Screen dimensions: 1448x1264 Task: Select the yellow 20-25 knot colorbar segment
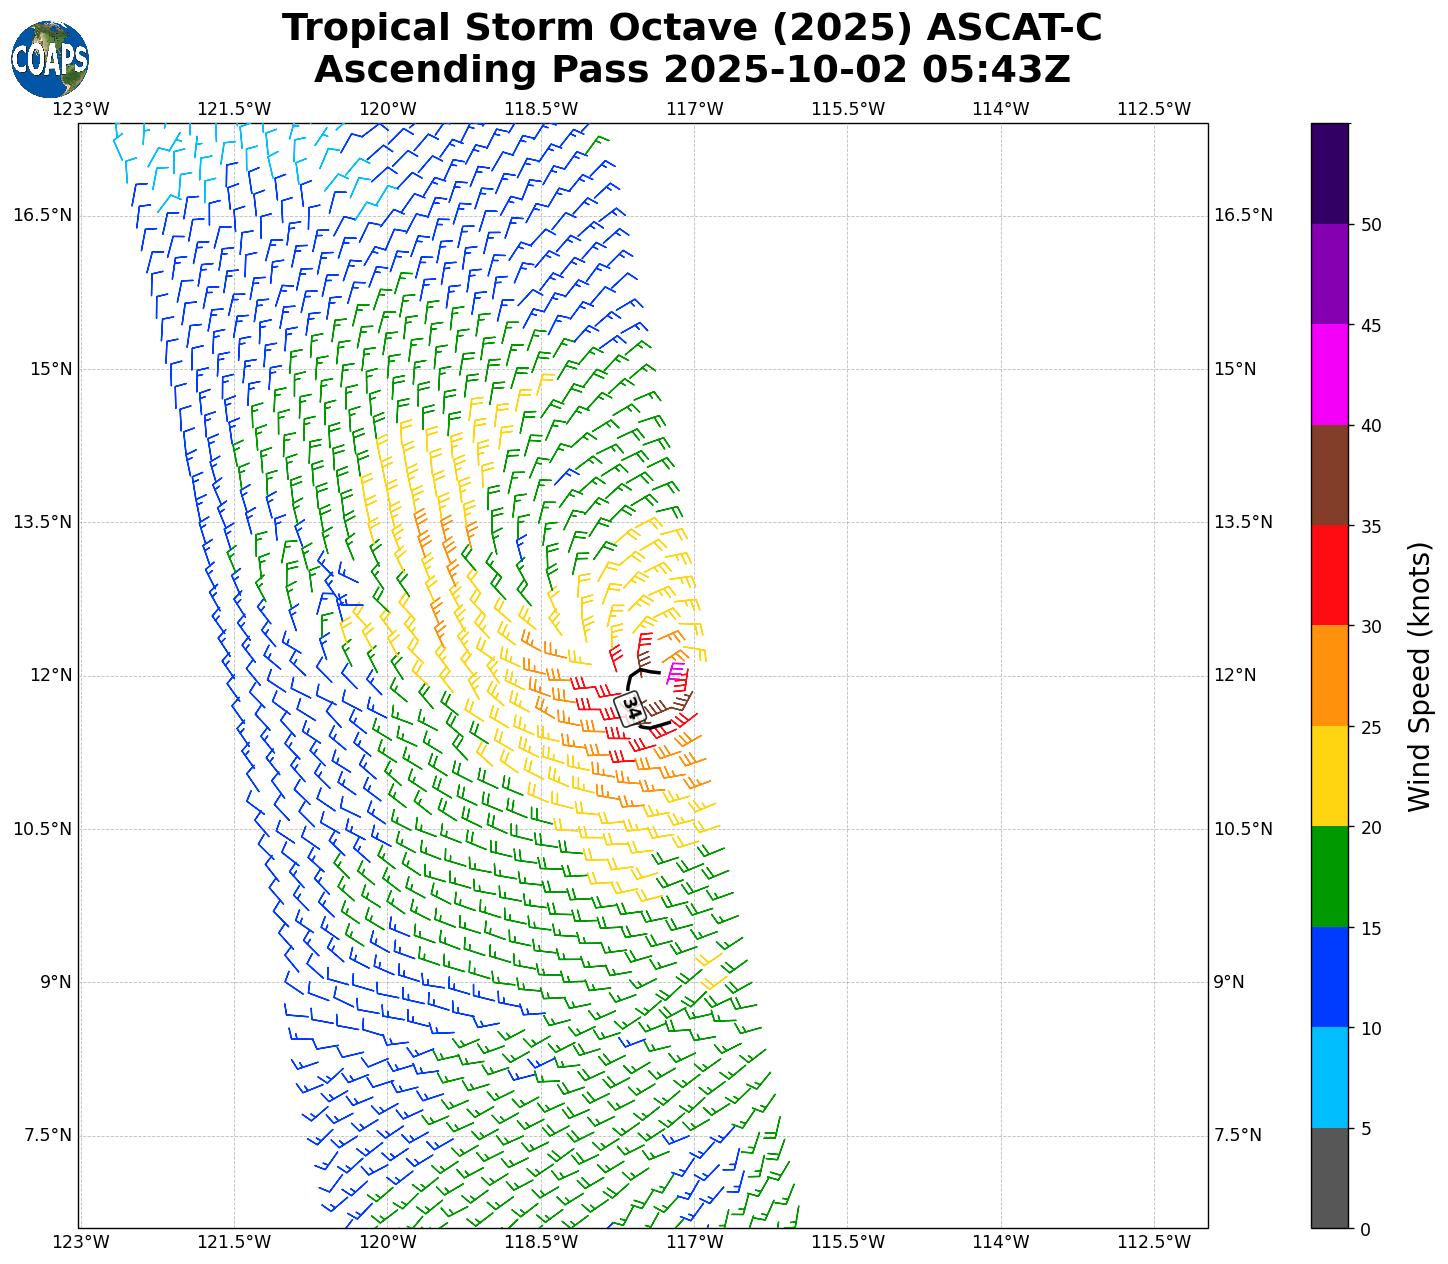(x=1329, y=776)
